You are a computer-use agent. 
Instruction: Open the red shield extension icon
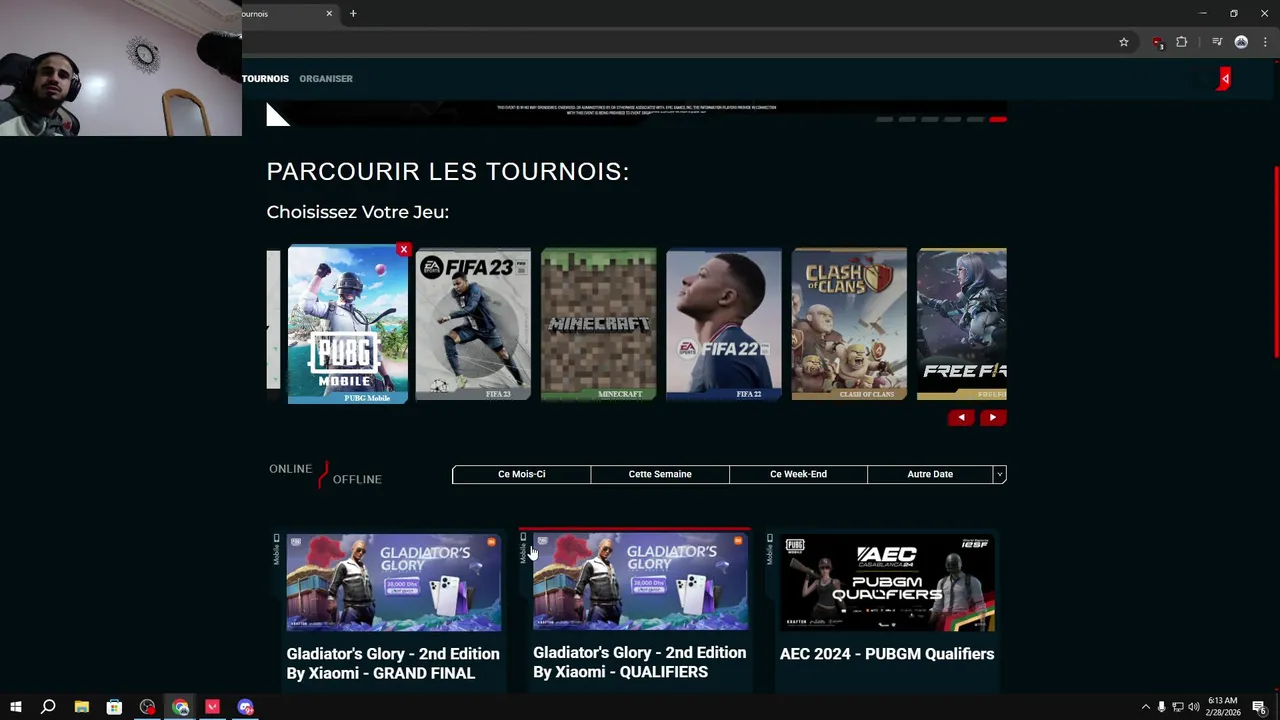[x=1157, y=42]
